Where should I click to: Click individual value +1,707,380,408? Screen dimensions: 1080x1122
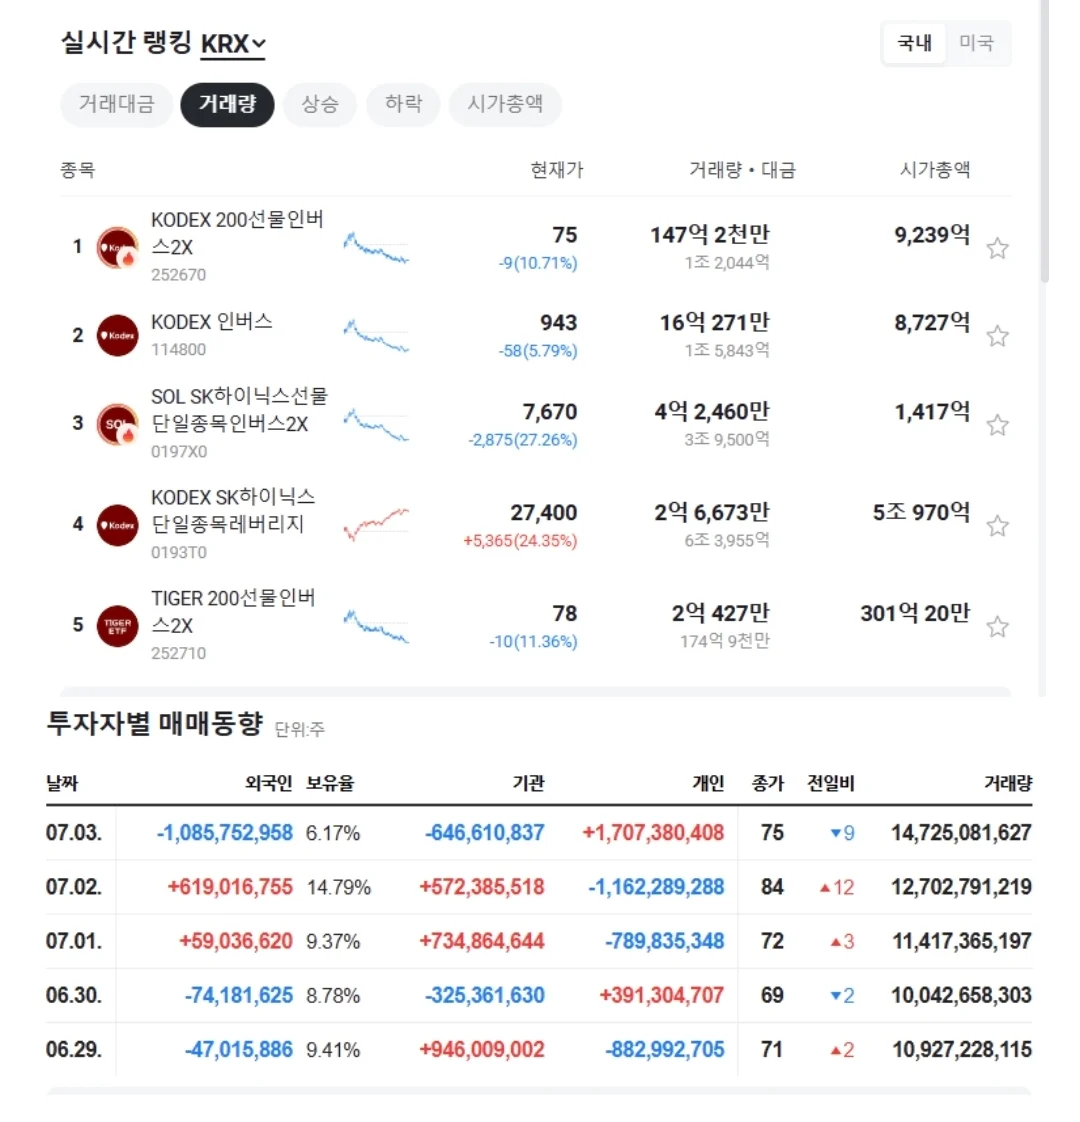tap(653, 833)
